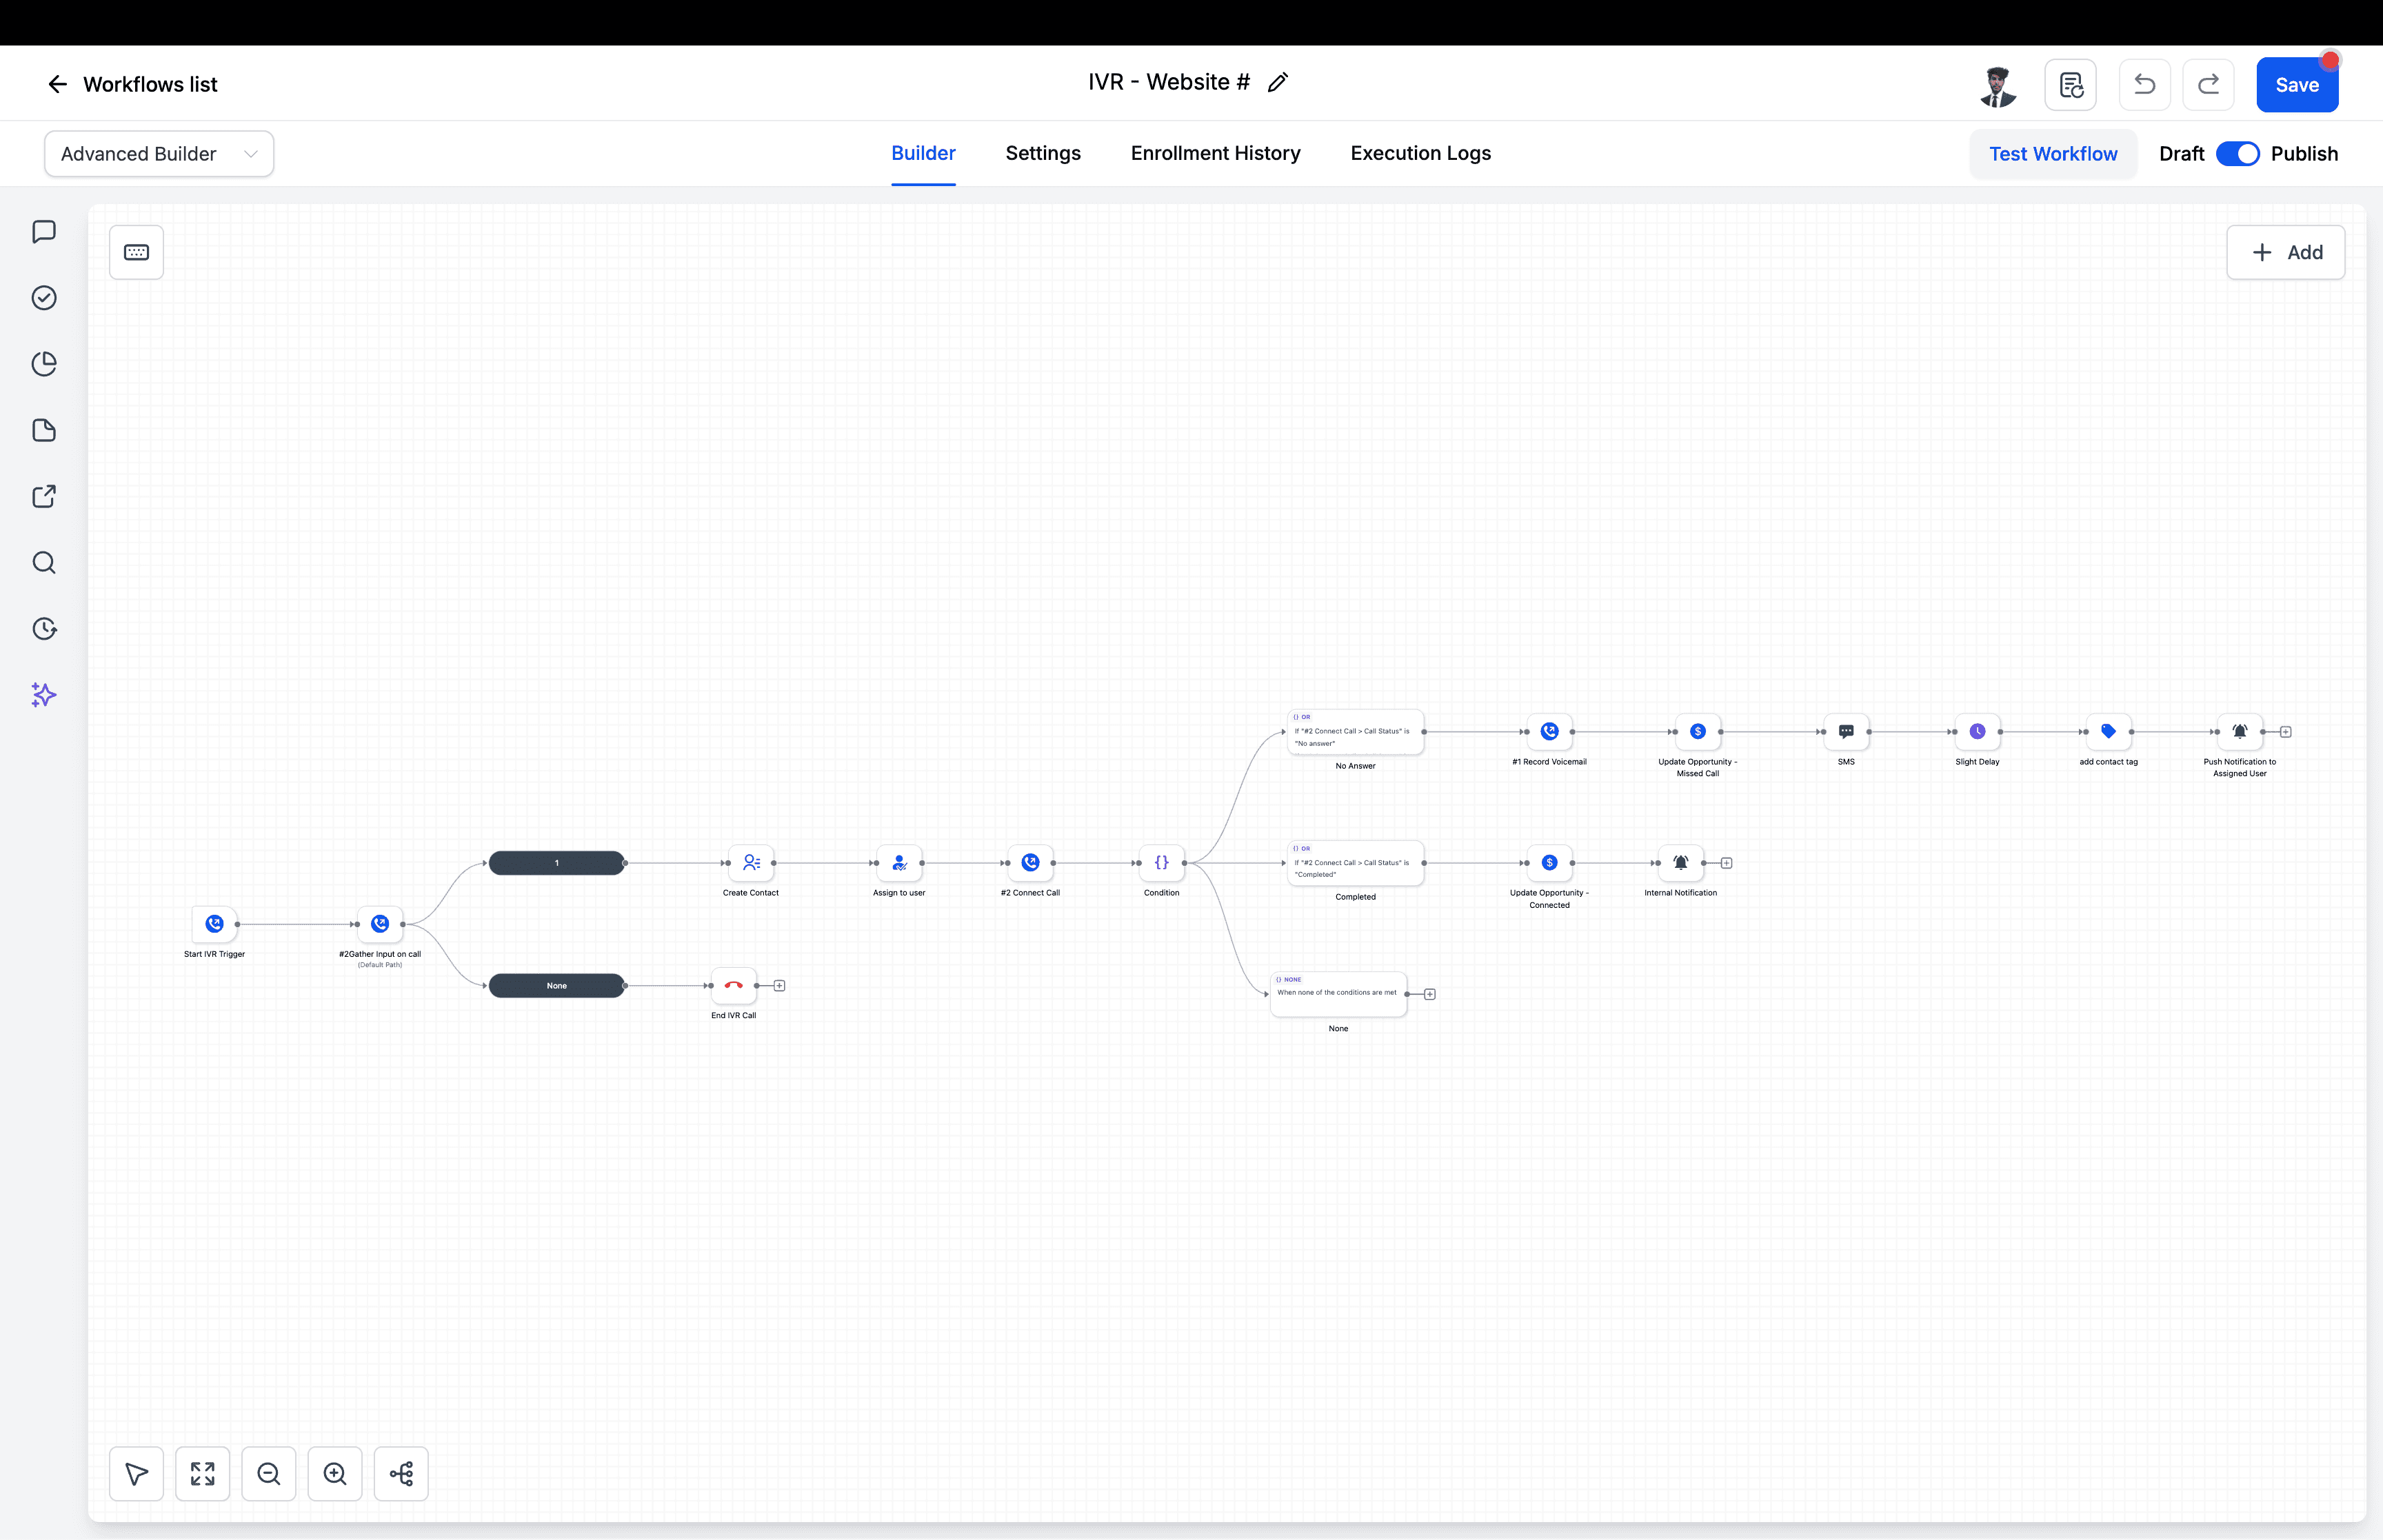The image size is (2383, 1540).
Task: Open the Internal Notification node
Action: click(x=1681, y=863)
